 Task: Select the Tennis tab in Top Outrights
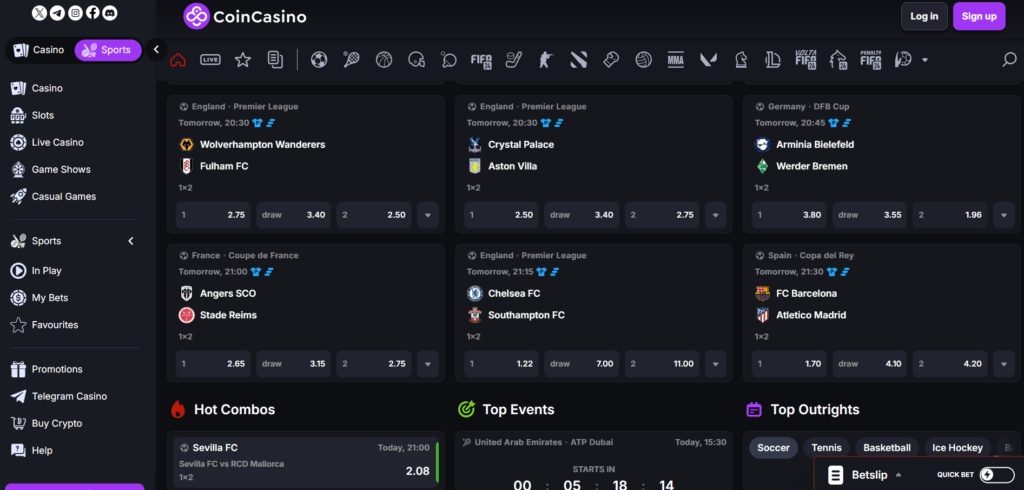click(827, 448)
